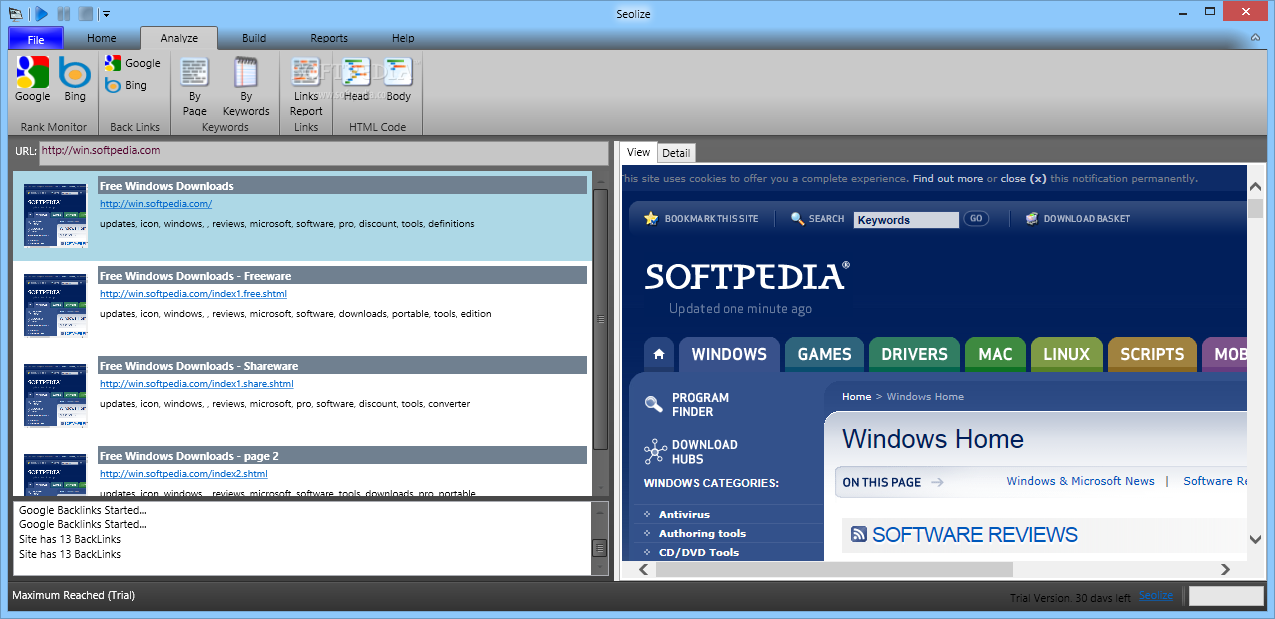This screenshot has width=1275, height=619.
Task: Open Windows & Microsoft News link
Action: pyautogui.click(x=1080, y=482)
